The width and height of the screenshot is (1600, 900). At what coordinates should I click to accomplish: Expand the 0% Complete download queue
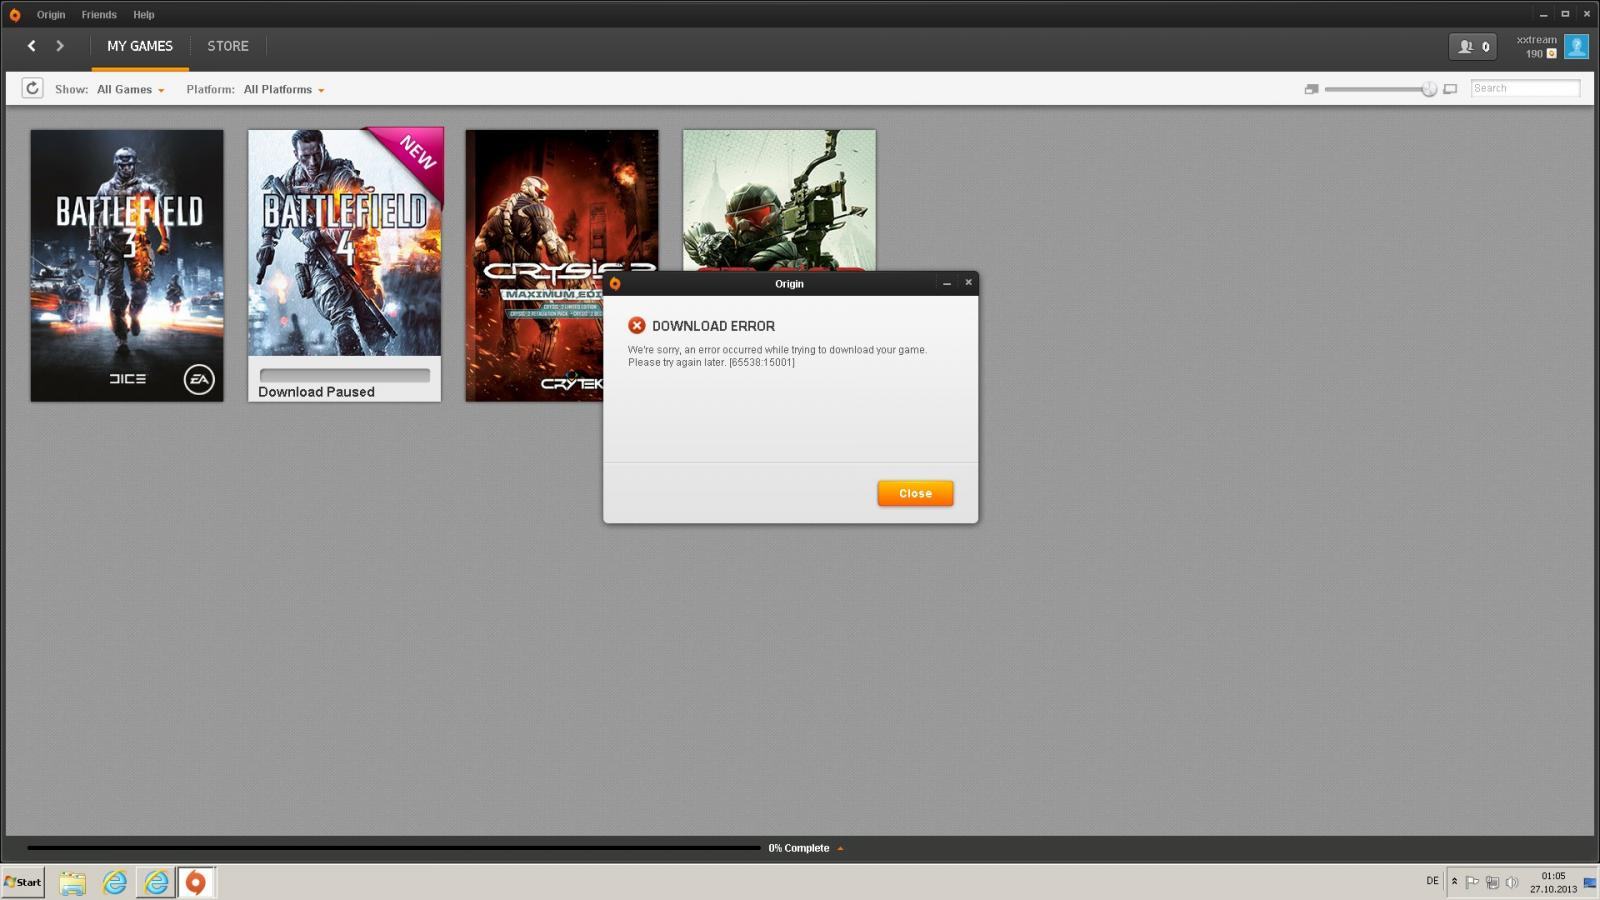click(x=806, y=848)
